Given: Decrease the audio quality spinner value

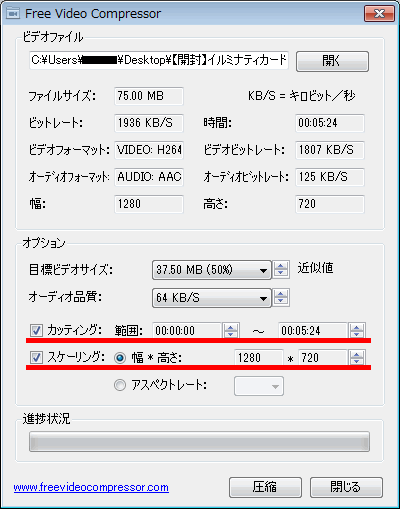Looking at the screenshot, I should coord(281,301).
